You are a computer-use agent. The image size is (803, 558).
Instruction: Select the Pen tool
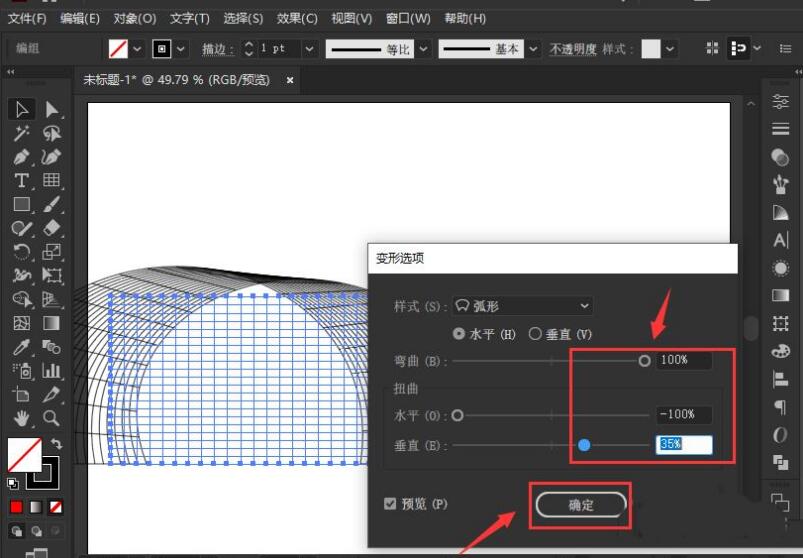tap(21, 157)
